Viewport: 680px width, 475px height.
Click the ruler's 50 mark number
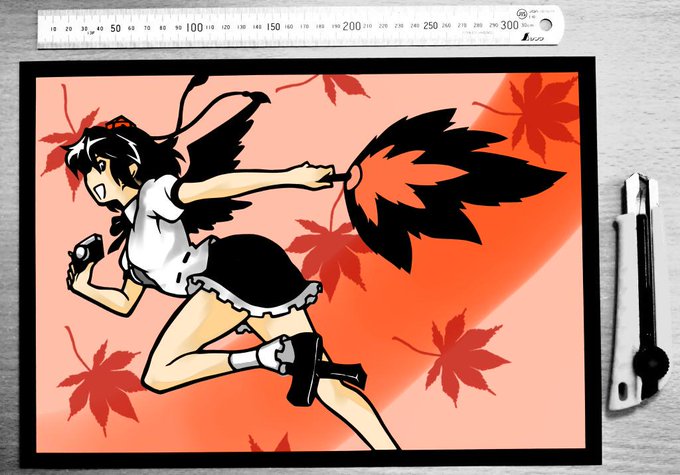tap(115, 28)
